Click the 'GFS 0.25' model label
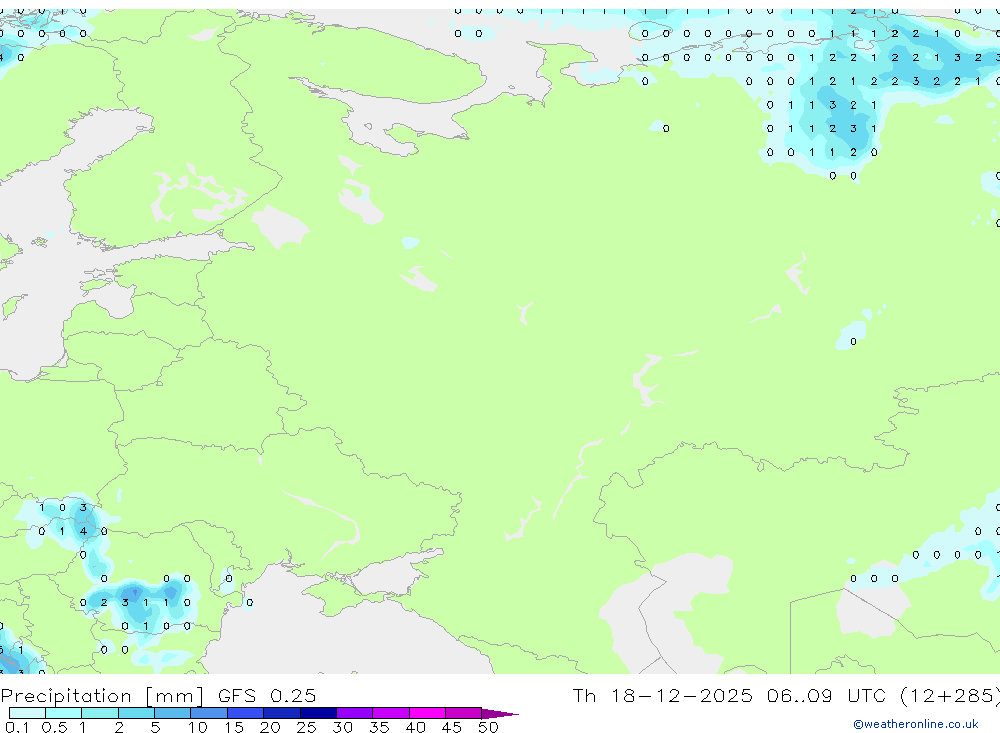This screenshot has height=733, width=1000. pos(267,695)
